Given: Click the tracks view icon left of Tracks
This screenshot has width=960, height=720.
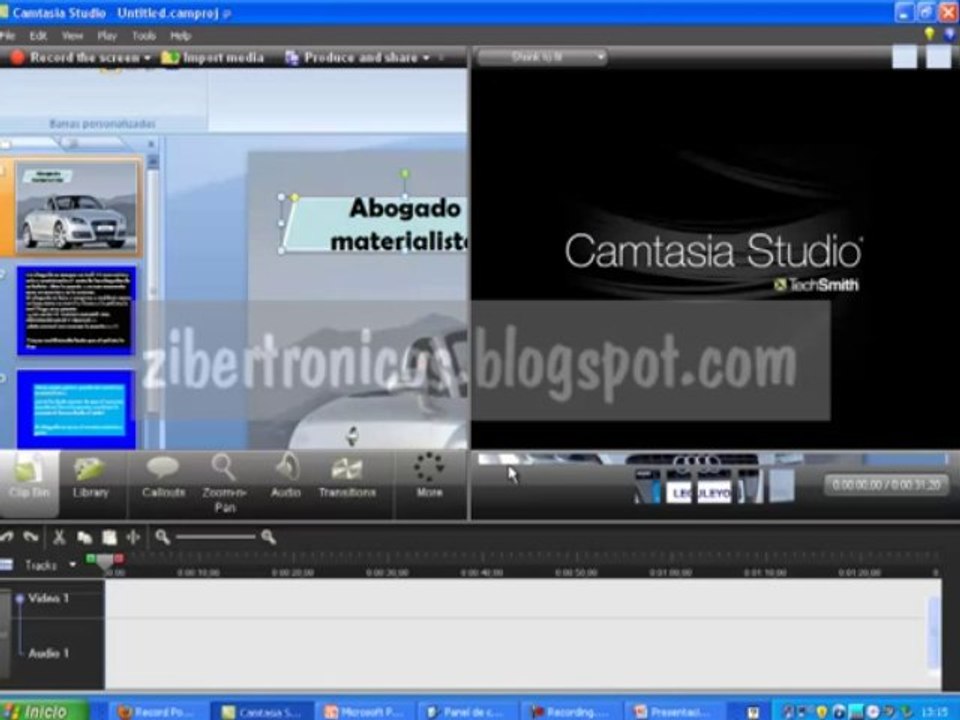Looking at the screenshot, I should point(7,564).
